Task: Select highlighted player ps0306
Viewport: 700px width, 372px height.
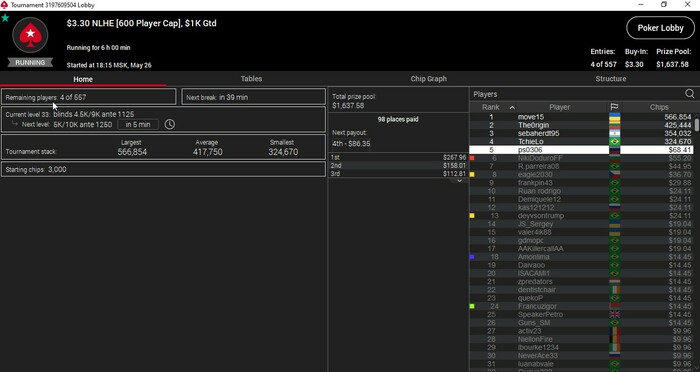Action: click(581, 150)
